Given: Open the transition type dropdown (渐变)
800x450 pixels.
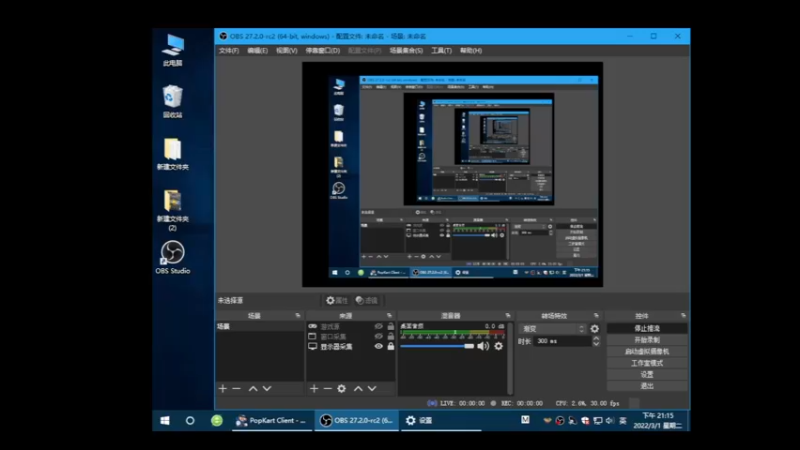Looking at the screenshot, I should point(553,329).
